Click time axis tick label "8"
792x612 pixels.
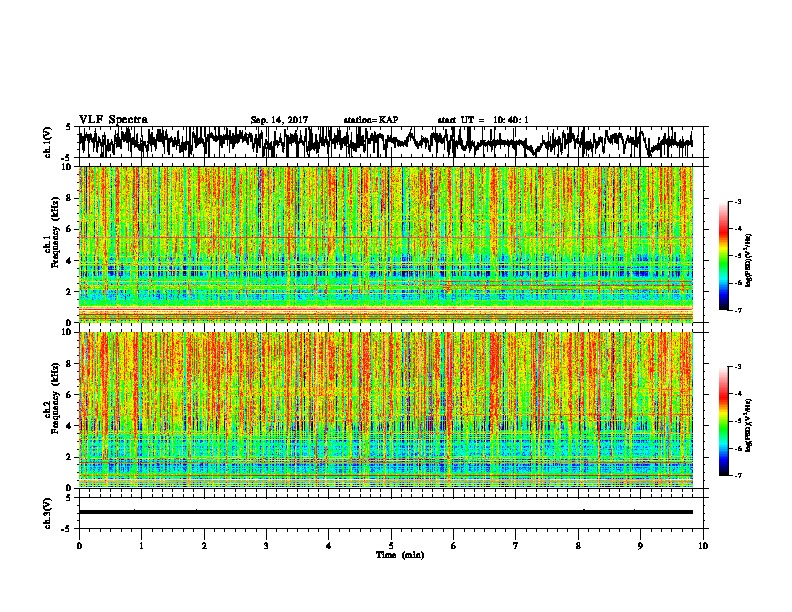(x=578, y=546)
